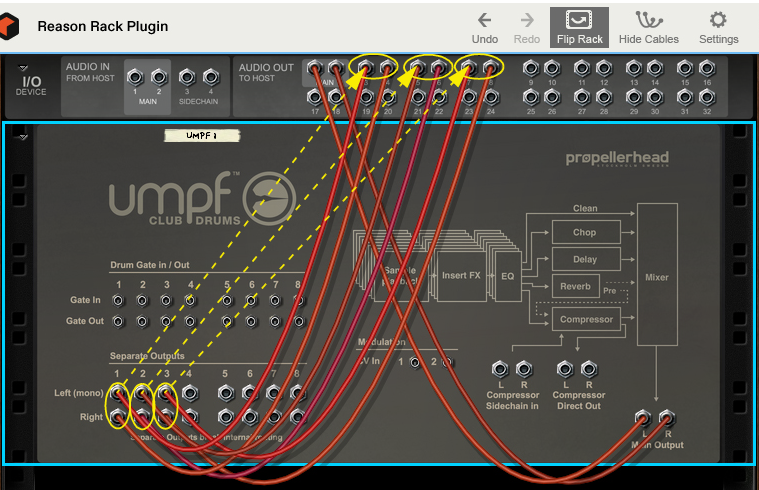Click the Reason logo icon
This screenshot has height=490, width=759.
pos(9,26)
